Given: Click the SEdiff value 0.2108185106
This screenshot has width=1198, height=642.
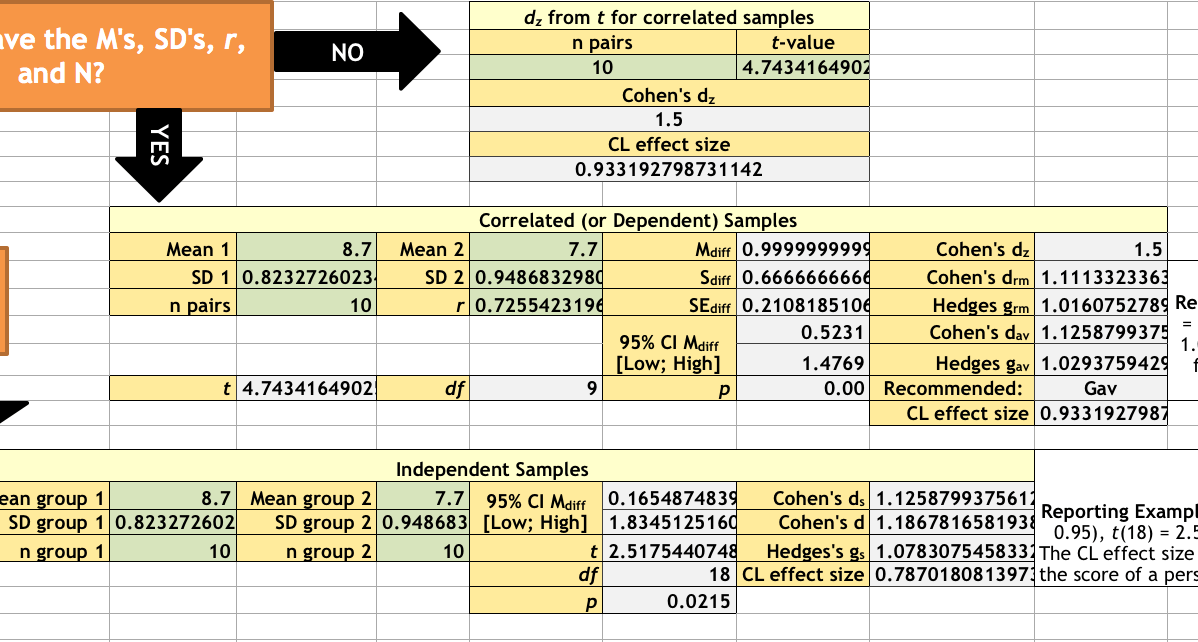Looking at the screenshot, I should [x=803, y=305].
